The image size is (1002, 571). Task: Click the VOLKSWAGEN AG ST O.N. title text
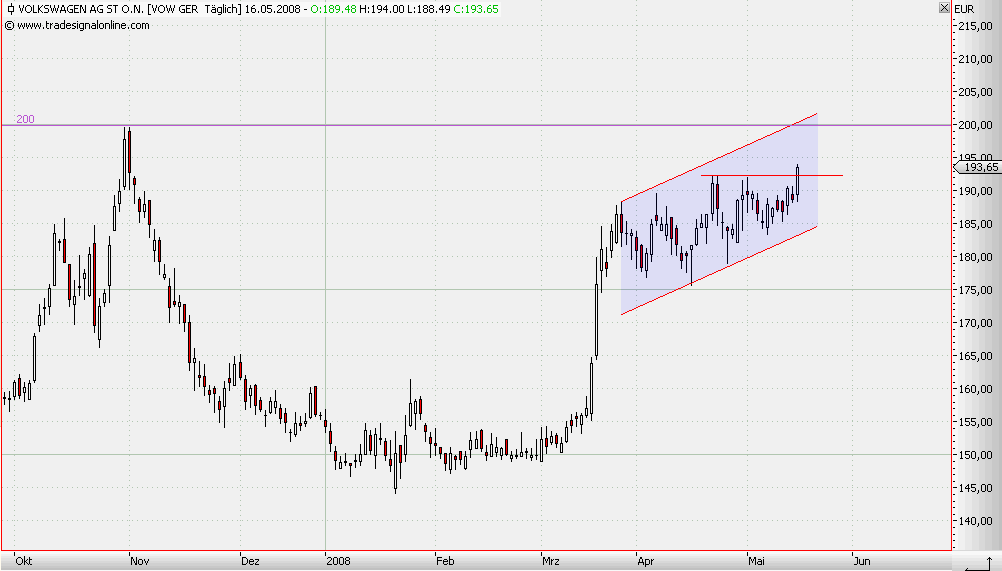pyautogui.click(x=81, y=9)
